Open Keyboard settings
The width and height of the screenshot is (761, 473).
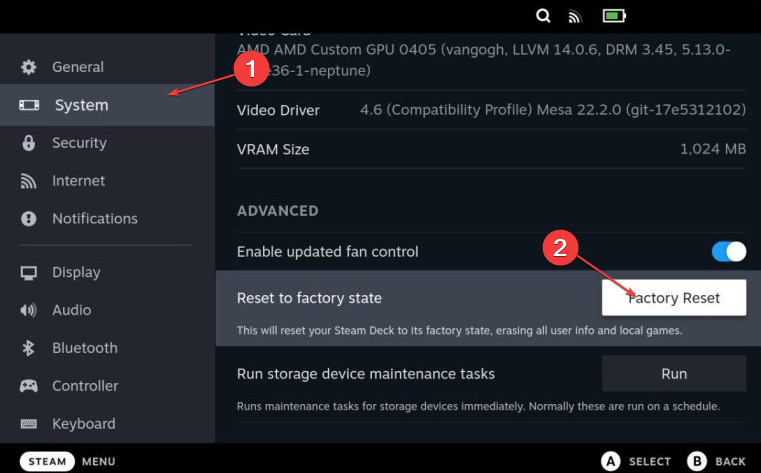click(x=107, y=424)
